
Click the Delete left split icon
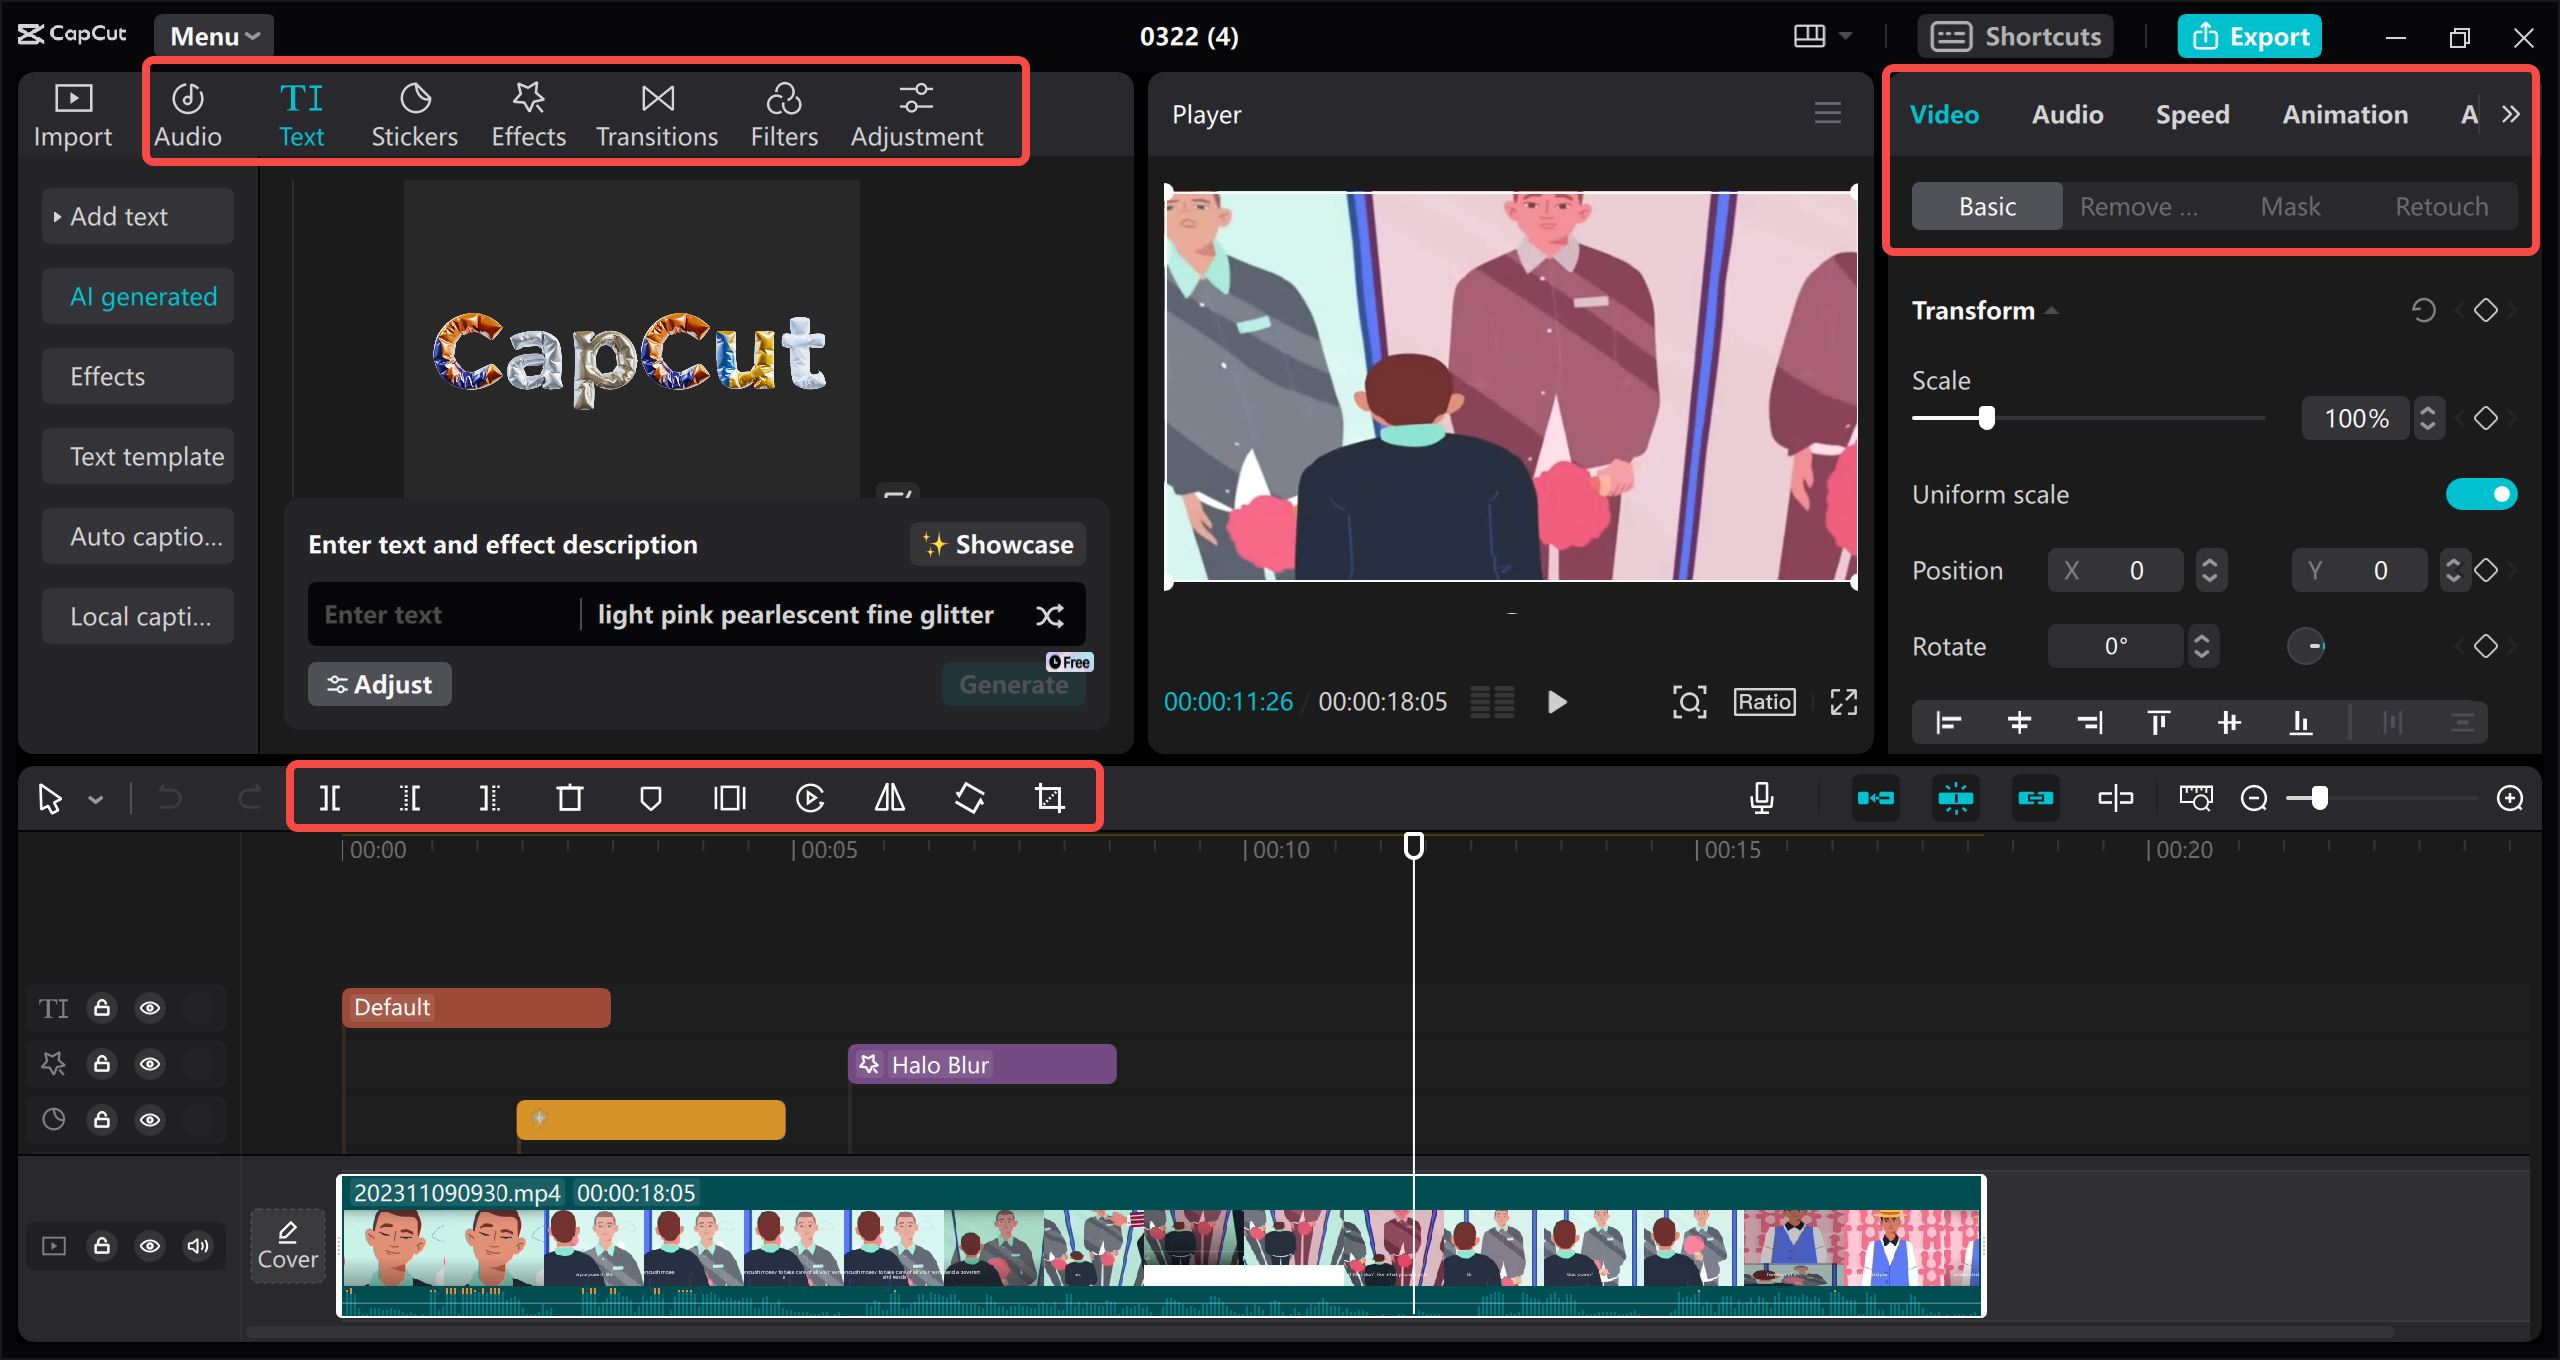click(410, 798)
